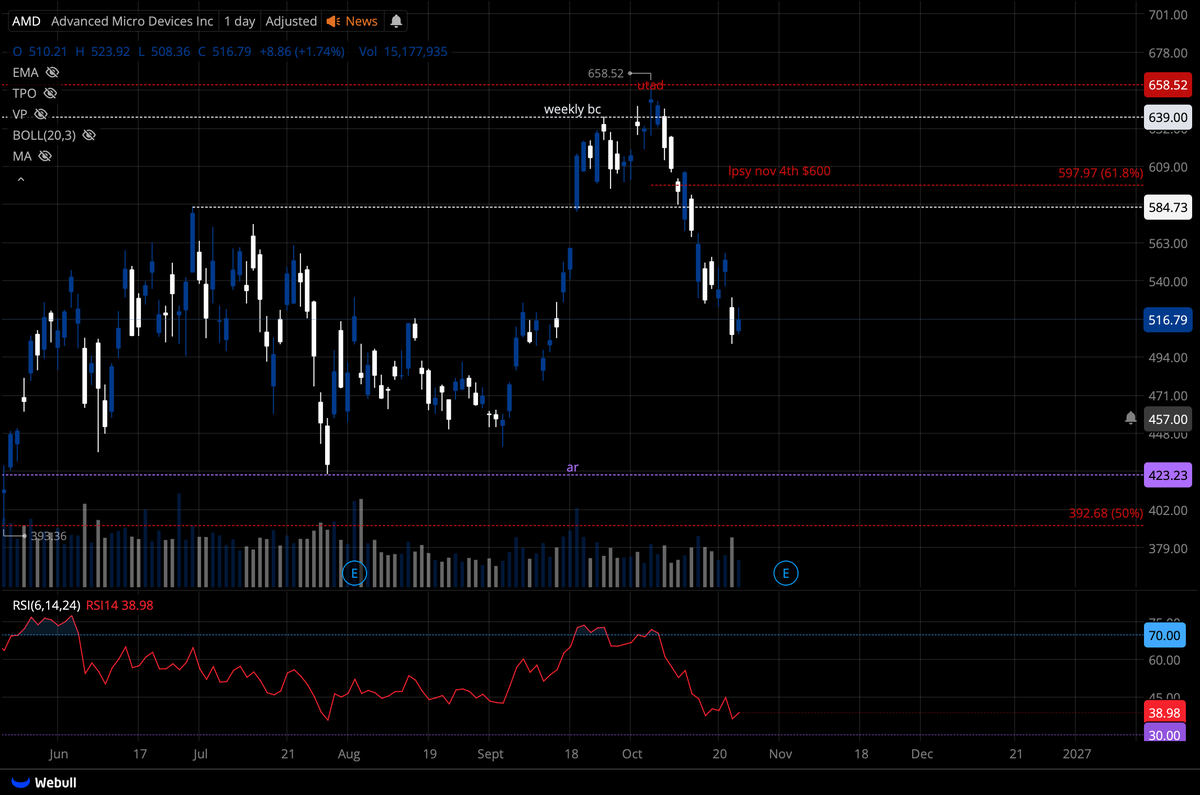Click the AMD ticker symbol
The width and height of the screenshot is (1200, 795).
[26, 21]
